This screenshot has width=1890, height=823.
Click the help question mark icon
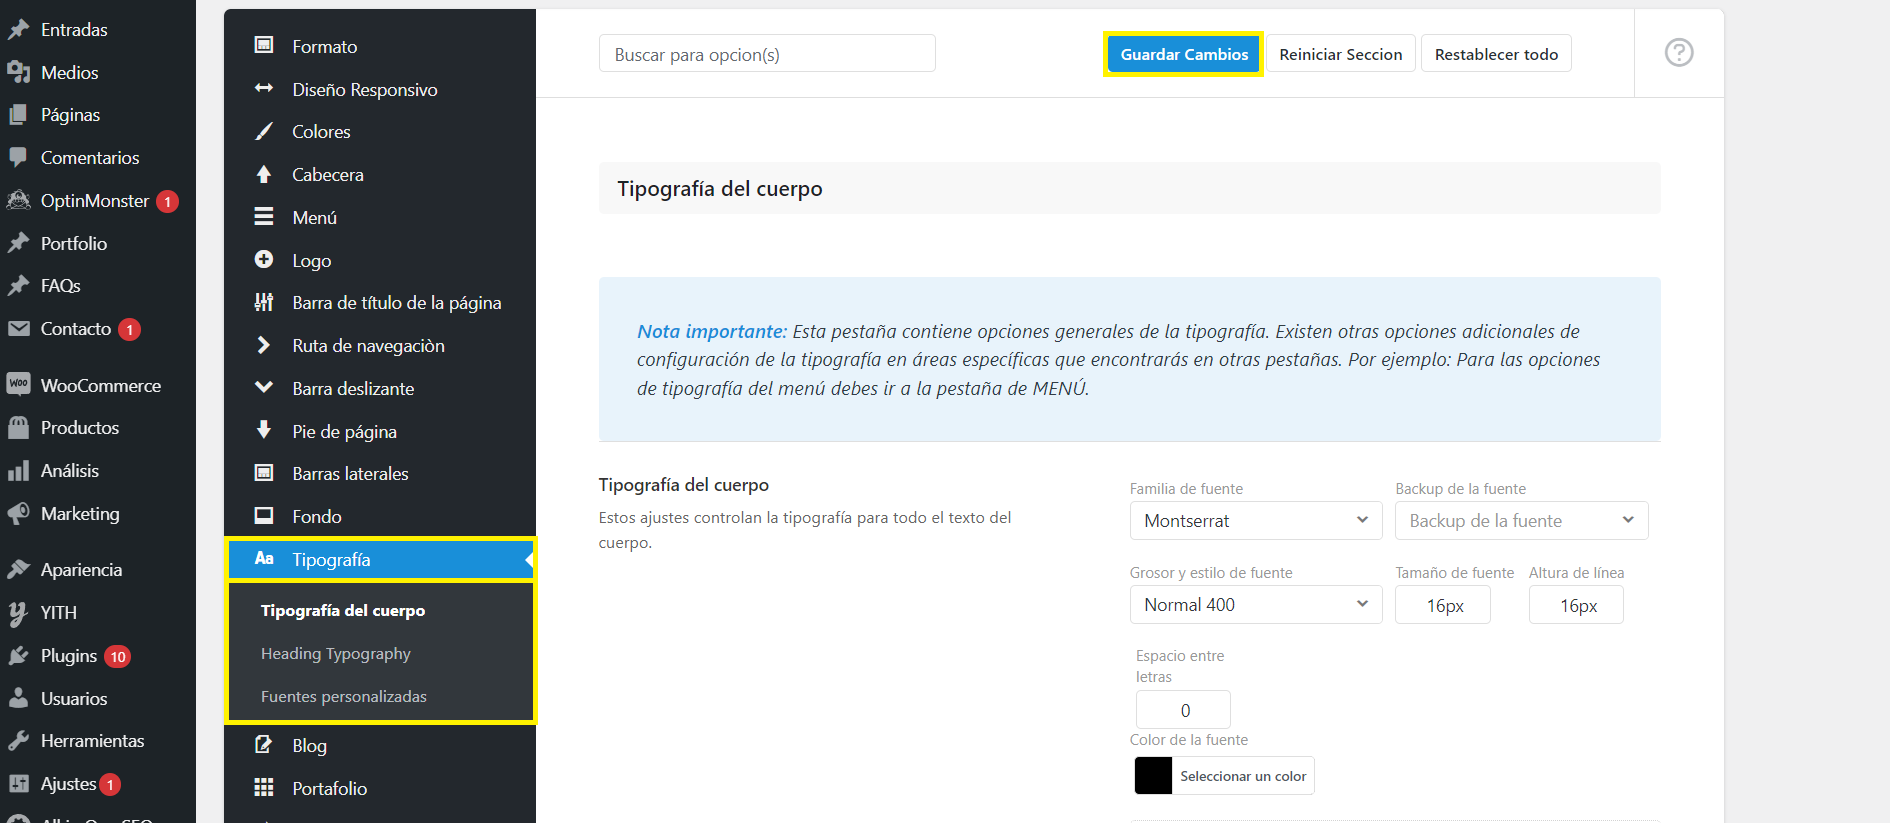pyautogui.click(x=1678, y=53)
